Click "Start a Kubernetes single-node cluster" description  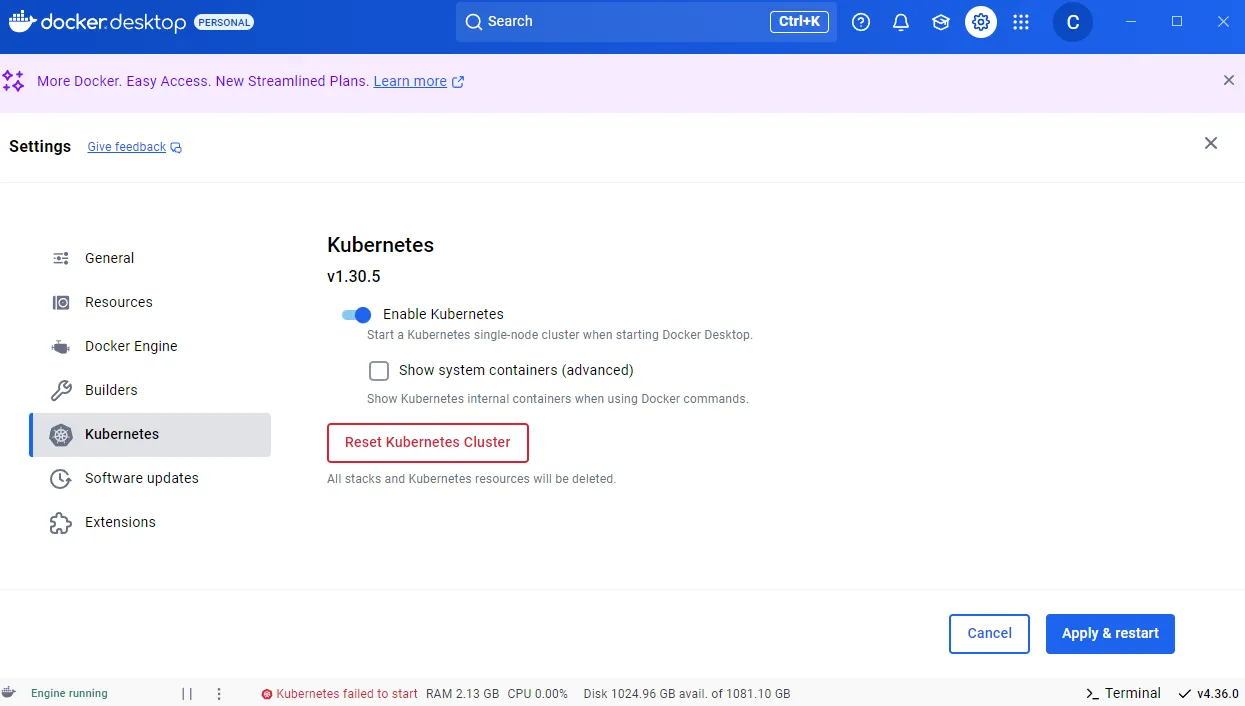click(x=560, y=335)
